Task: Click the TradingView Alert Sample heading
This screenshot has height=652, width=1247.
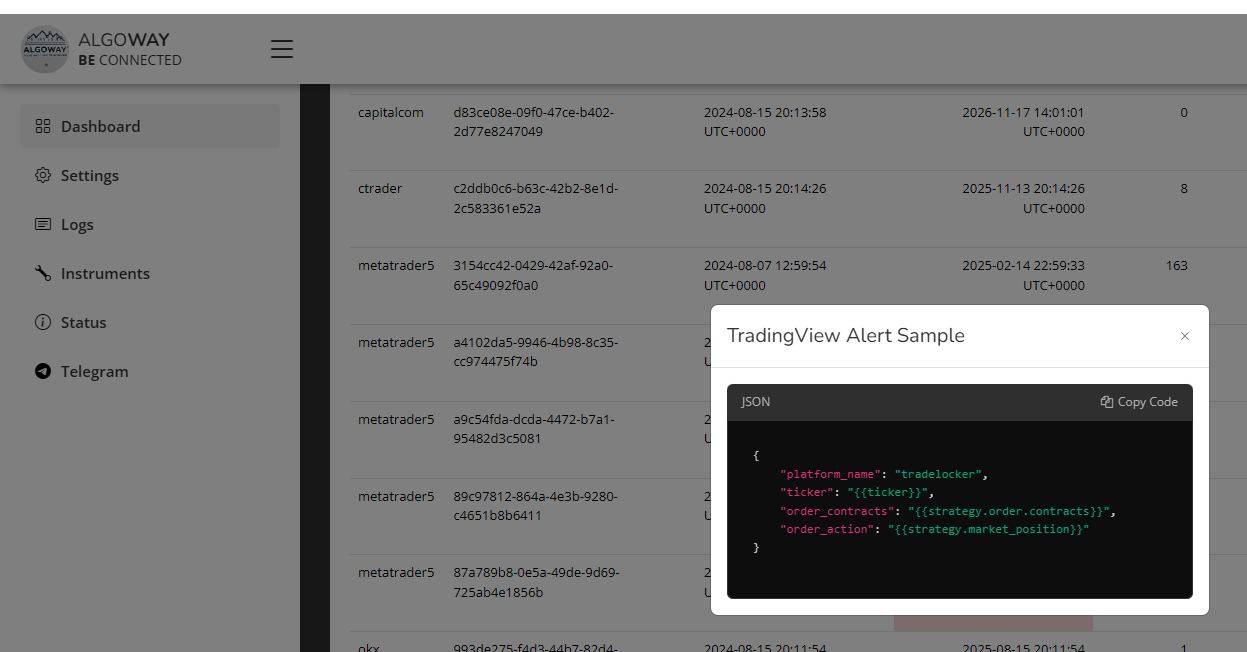Action: point(846,336)
